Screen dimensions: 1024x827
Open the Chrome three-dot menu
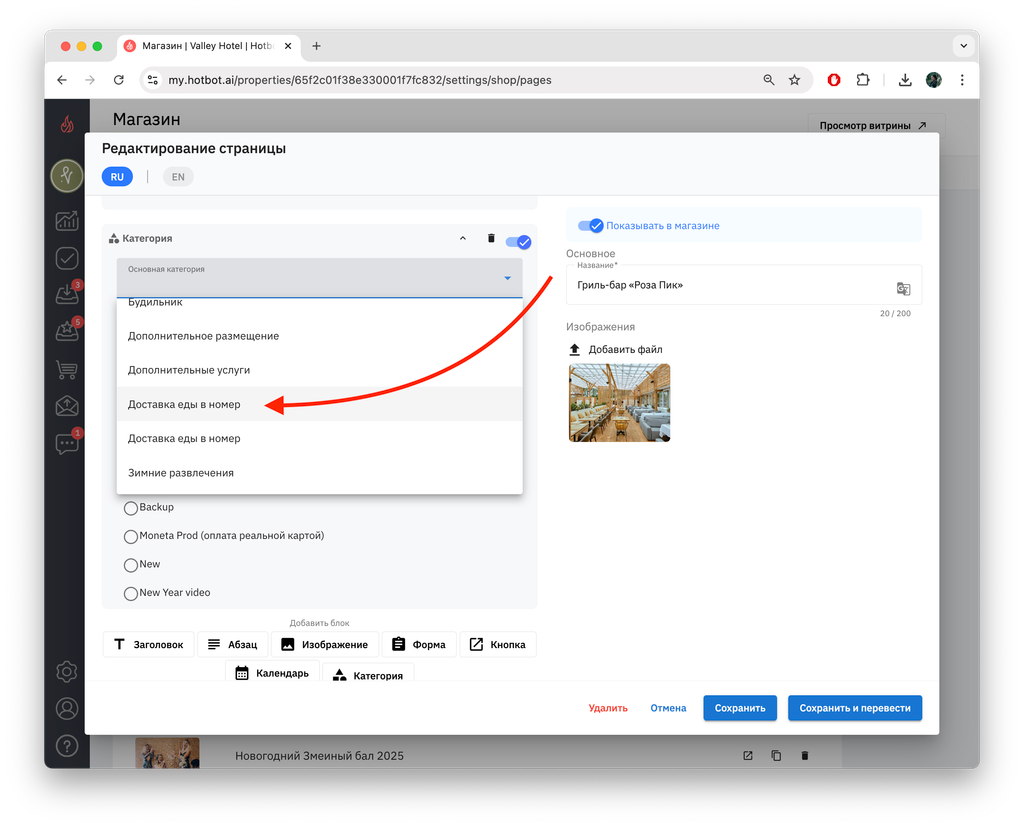(962, 80)
